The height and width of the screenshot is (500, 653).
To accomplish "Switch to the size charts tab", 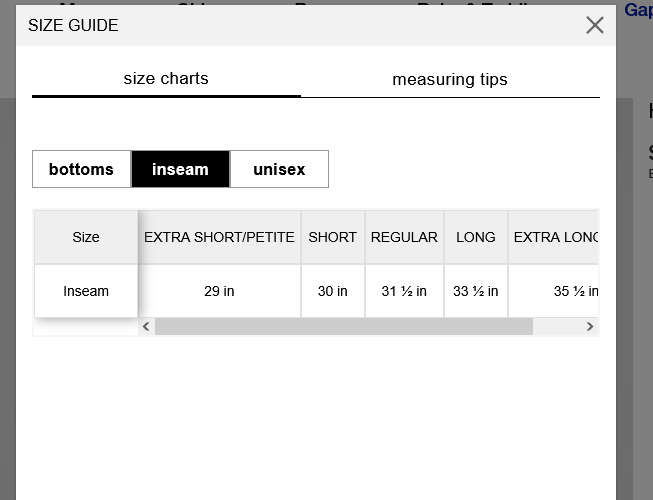I will (x=166, y=79).
